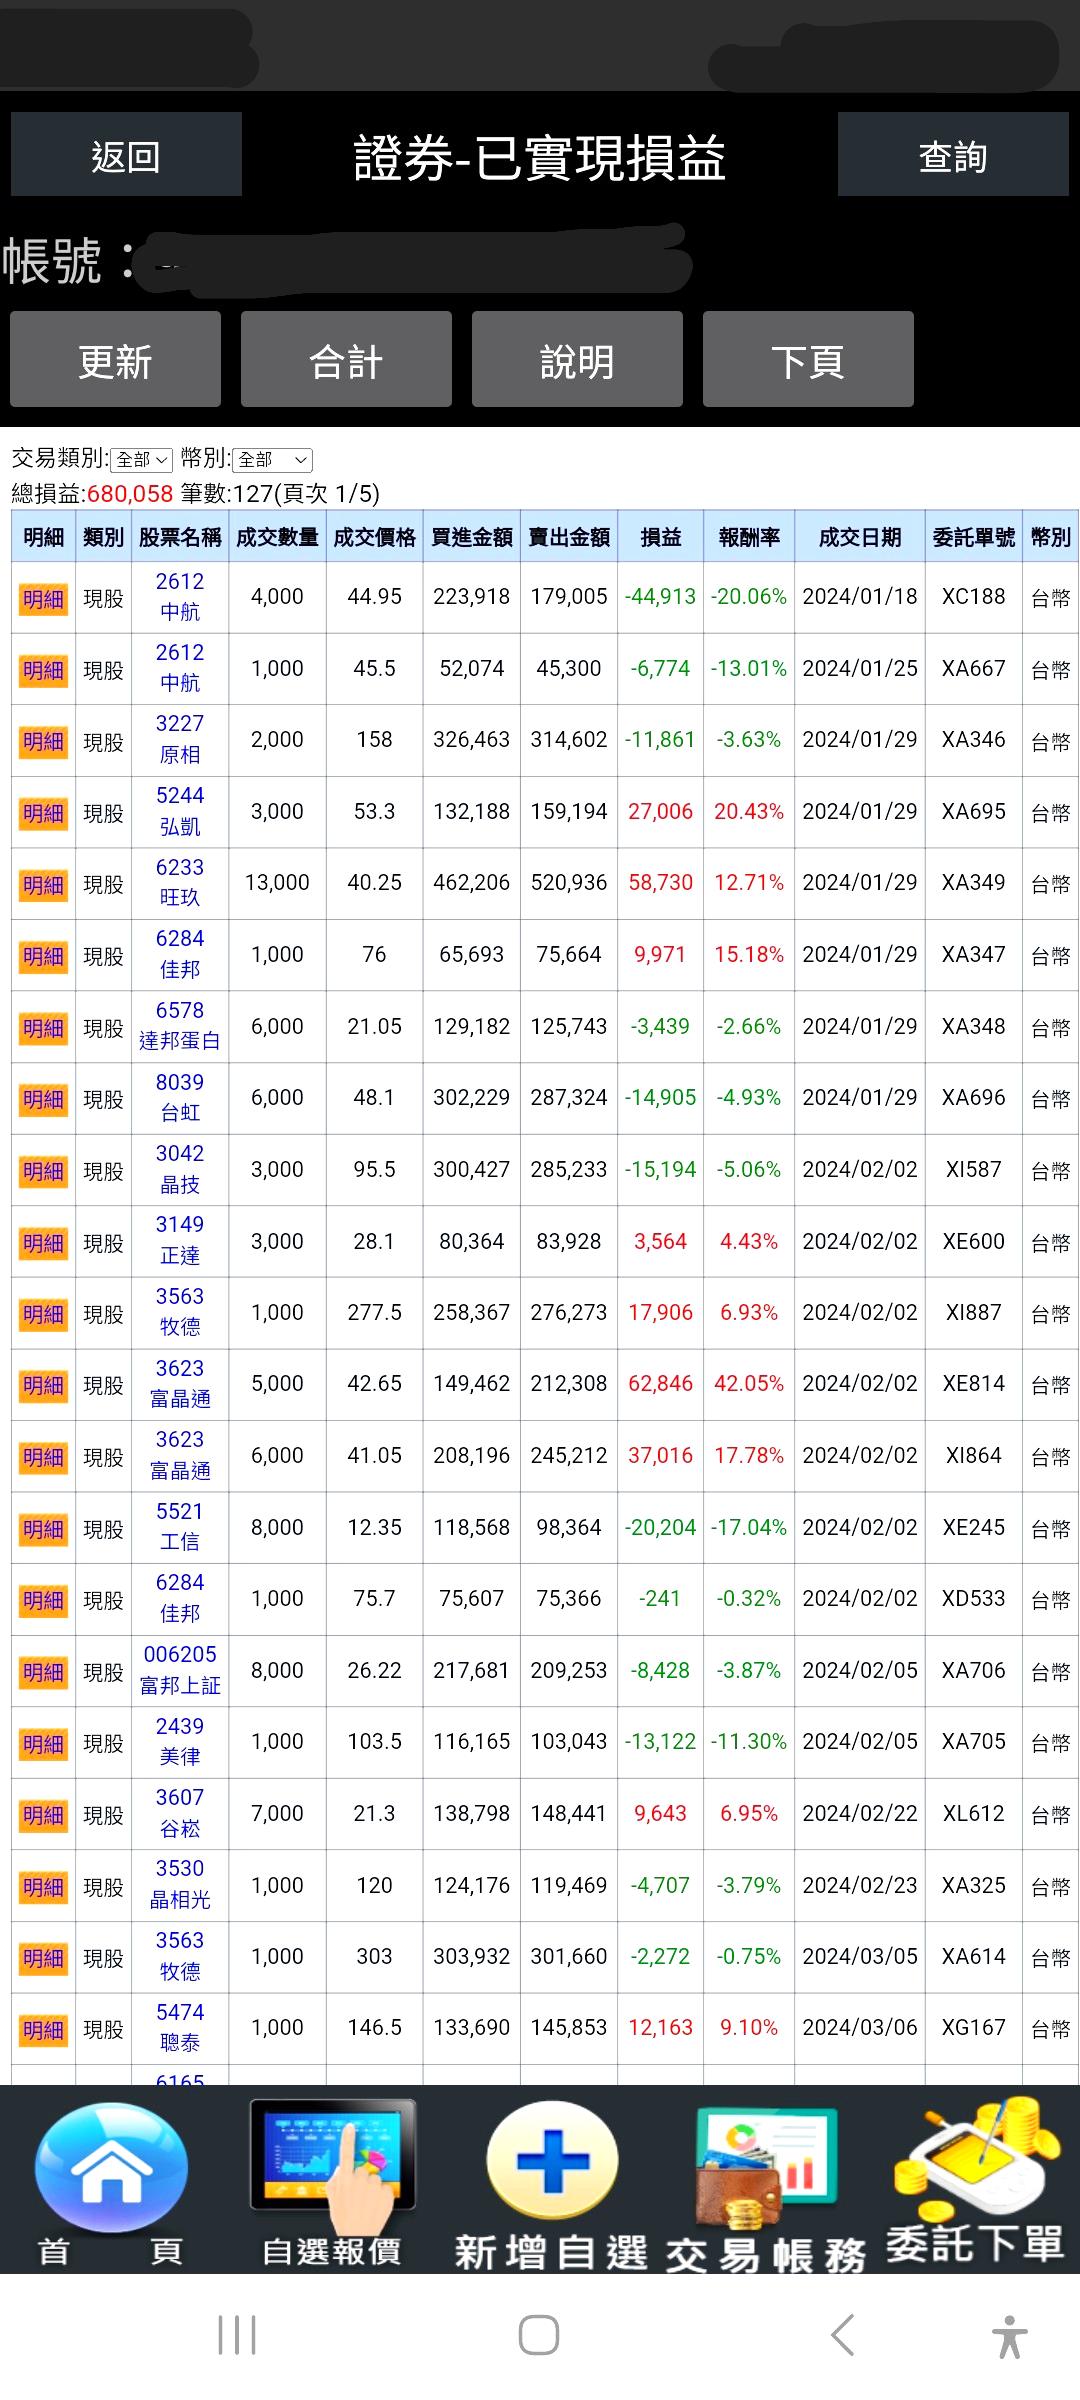Open the 合計 totals button
Image resolution: width=1080 pixels, height=2400 pixels.
tap(346, 359)
